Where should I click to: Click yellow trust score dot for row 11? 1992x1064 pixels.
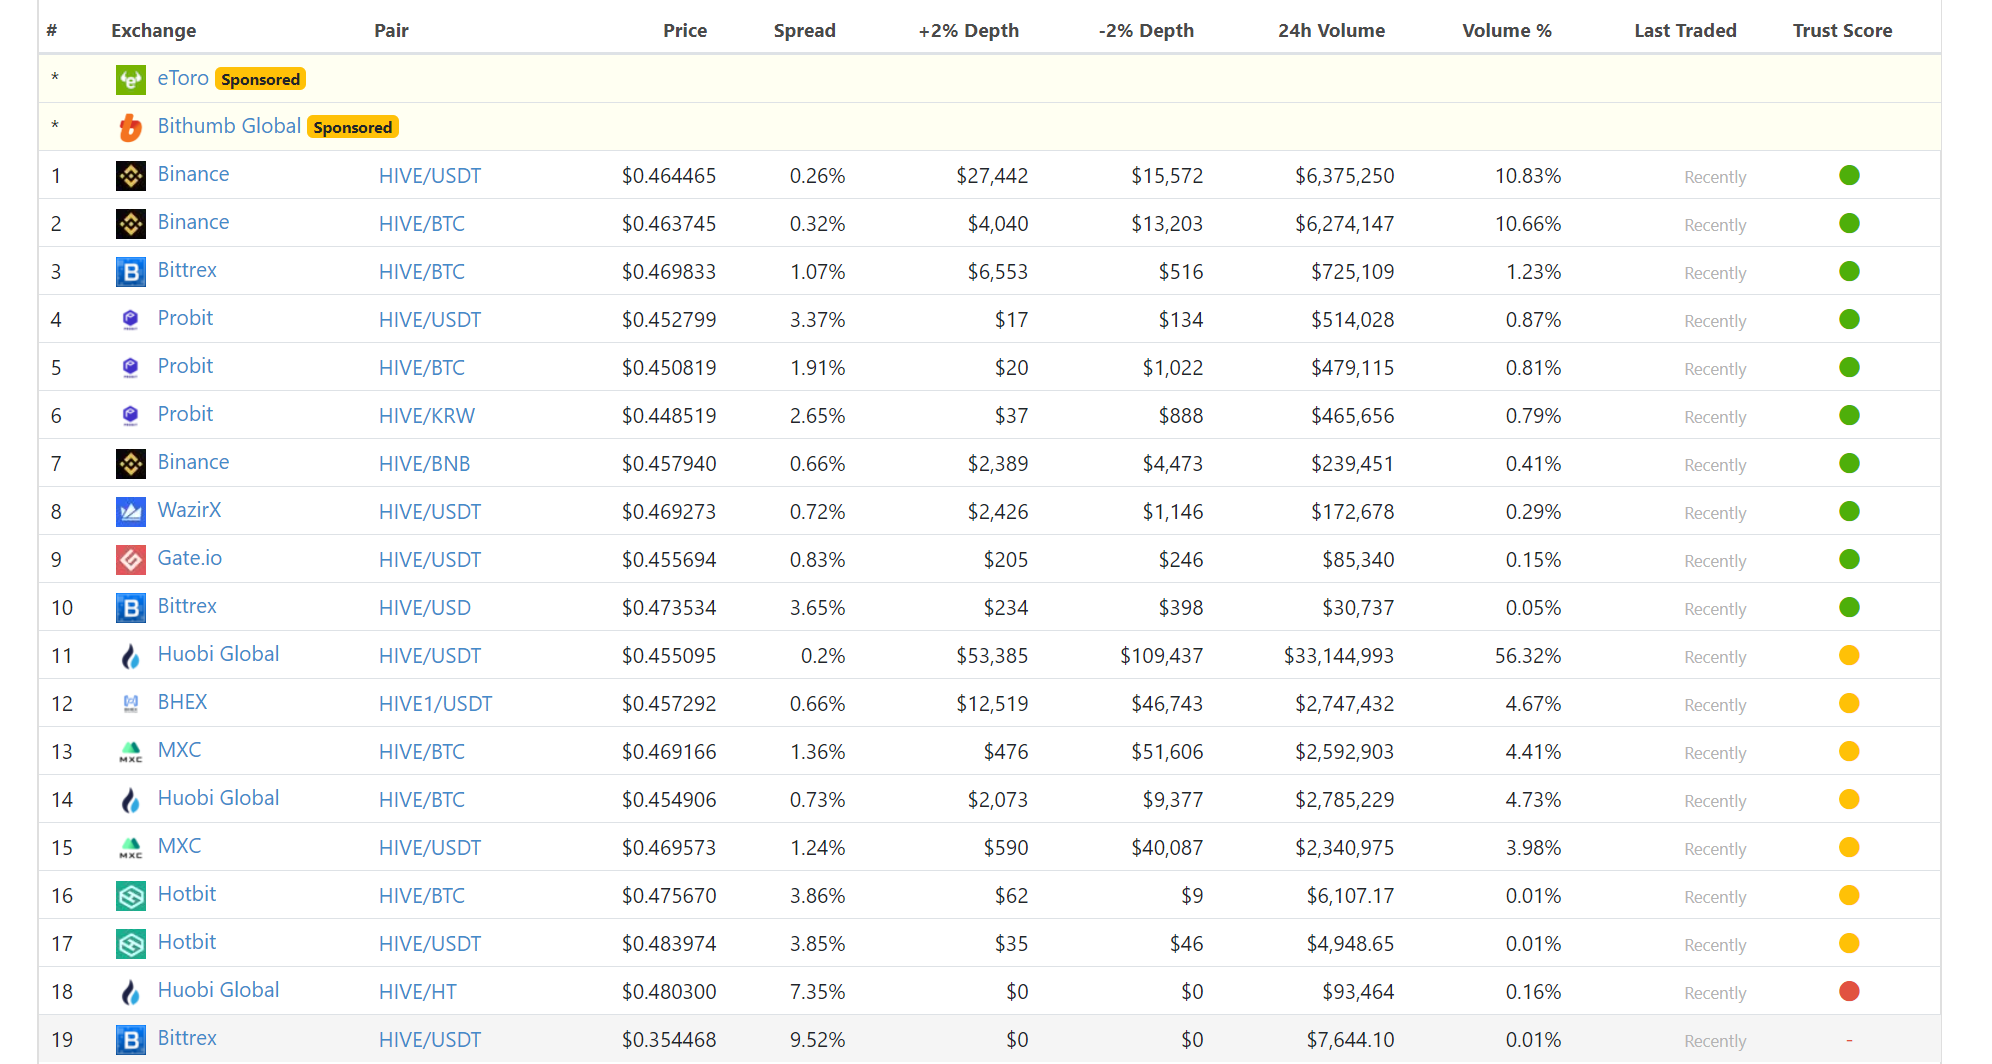pos(1849,656)
